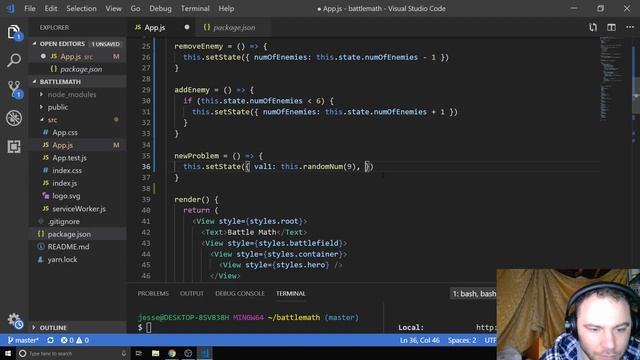Open the Explorer view in activity bar
This screenshot has height=360, width=640.
click(x=14, y=32)
